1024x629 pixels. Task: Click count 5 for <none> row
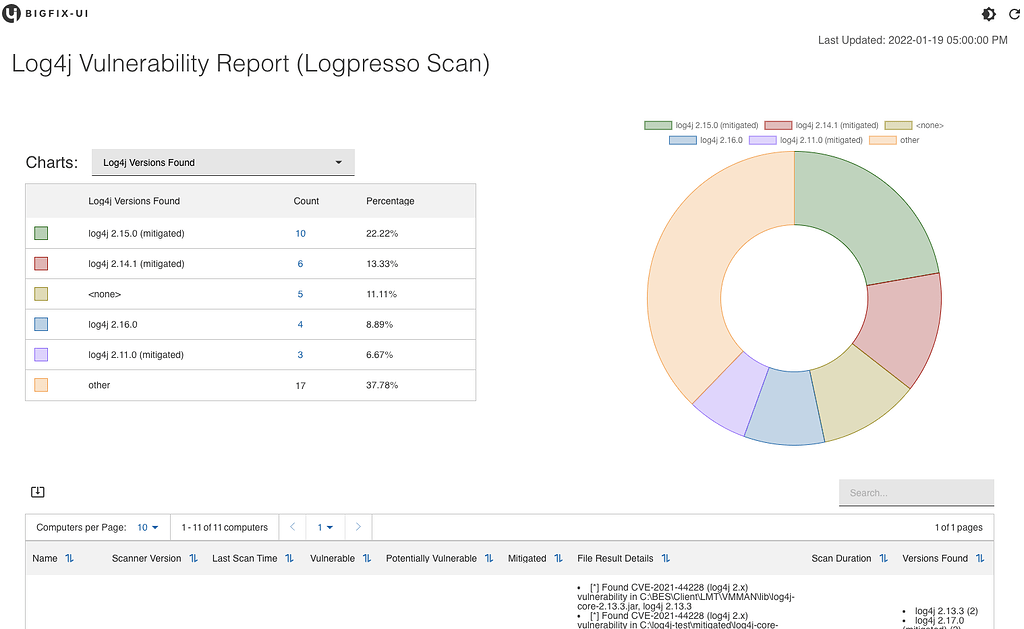300,294
